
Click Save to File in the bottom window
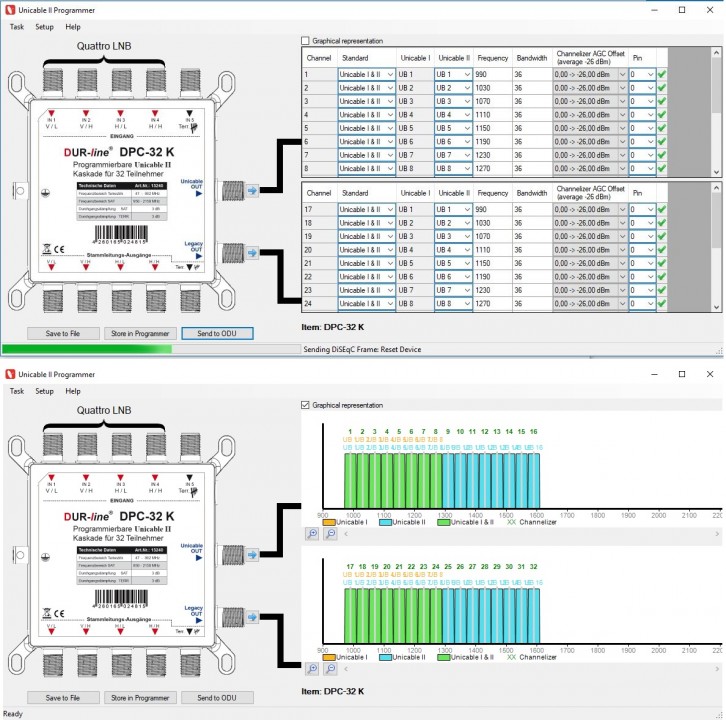(x=56, y=697)
